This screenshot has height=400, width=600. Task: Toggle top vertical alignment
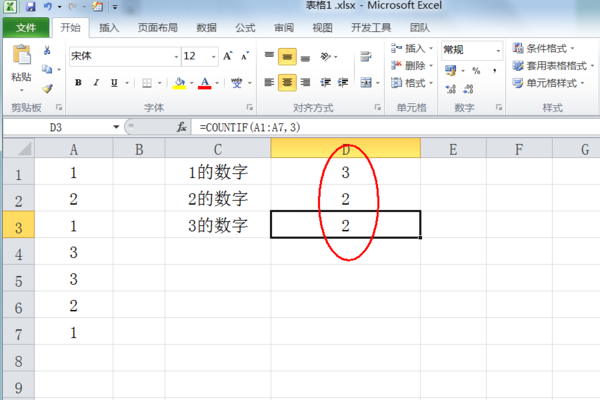pos(269,57)
